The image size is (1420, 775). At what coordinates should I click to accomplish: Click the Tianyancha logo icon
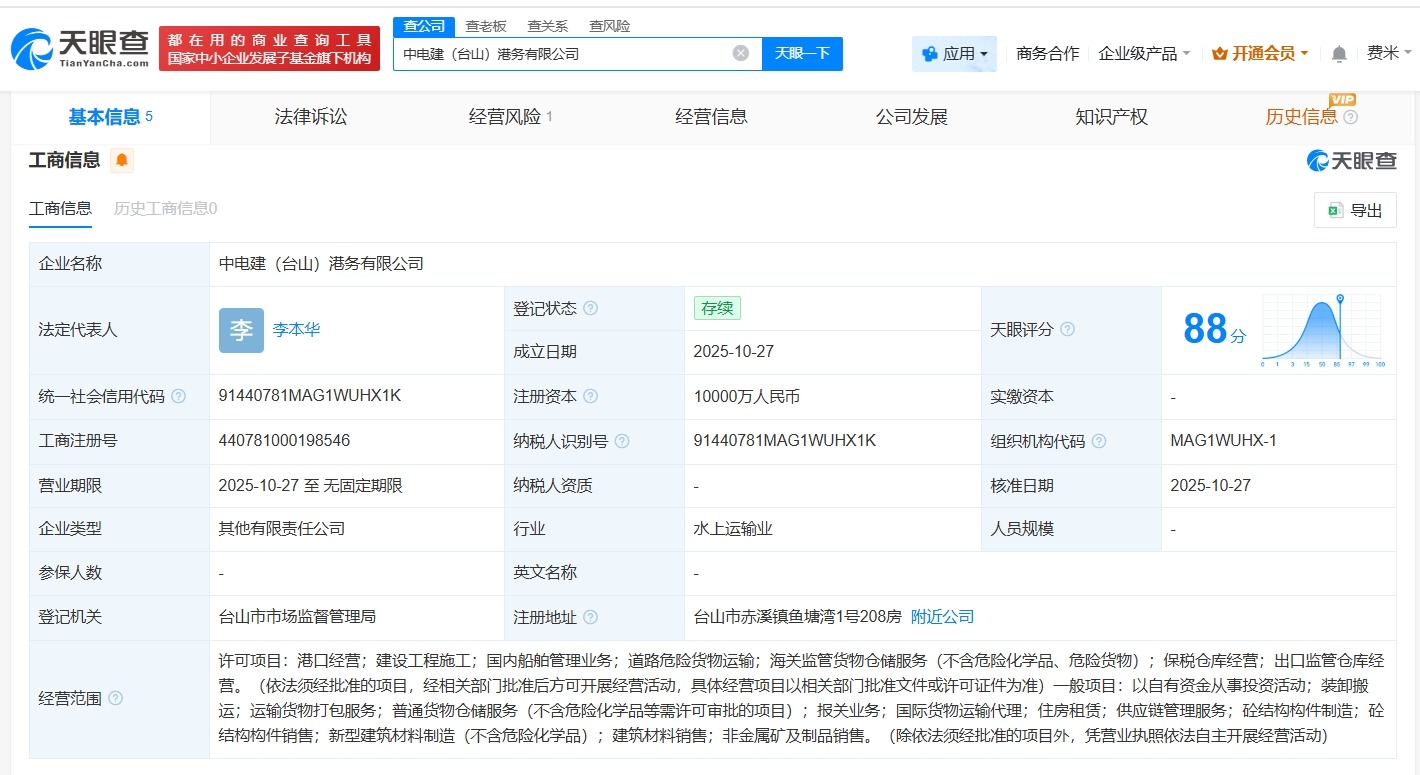34,47
